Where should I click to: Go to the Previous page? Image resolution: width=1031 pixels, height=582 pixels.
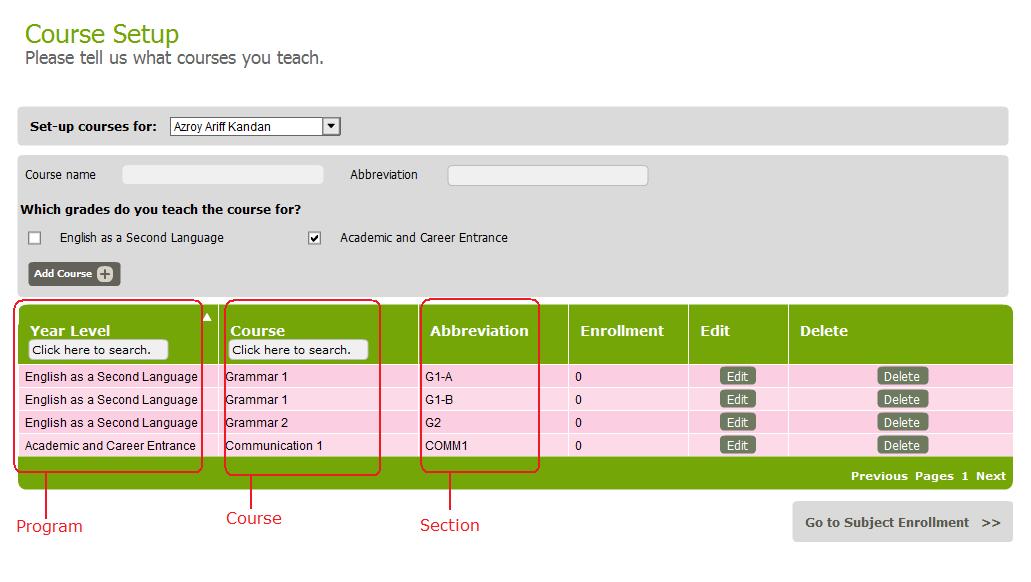pyautogui.click(x=879, y=476)
